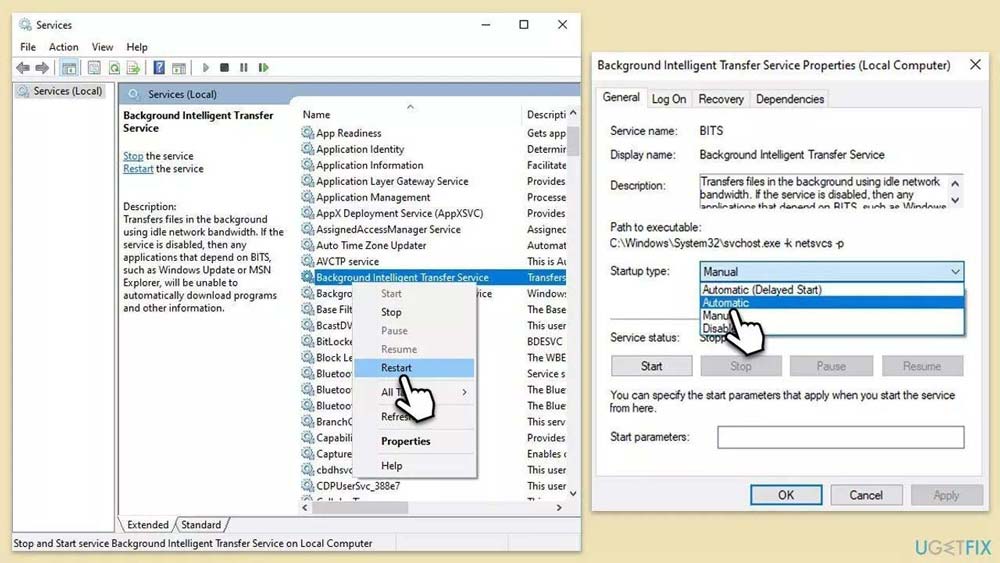Click the Pause Service toolbar icon
Screen dimensions: 1000x563
point(244,68)
